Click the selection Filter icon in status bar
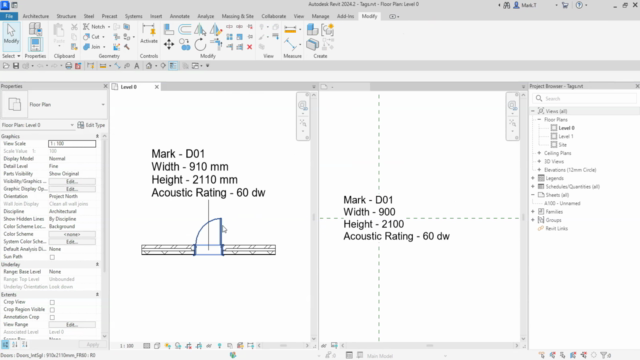640x360 pixels. [x=604, y=355]
